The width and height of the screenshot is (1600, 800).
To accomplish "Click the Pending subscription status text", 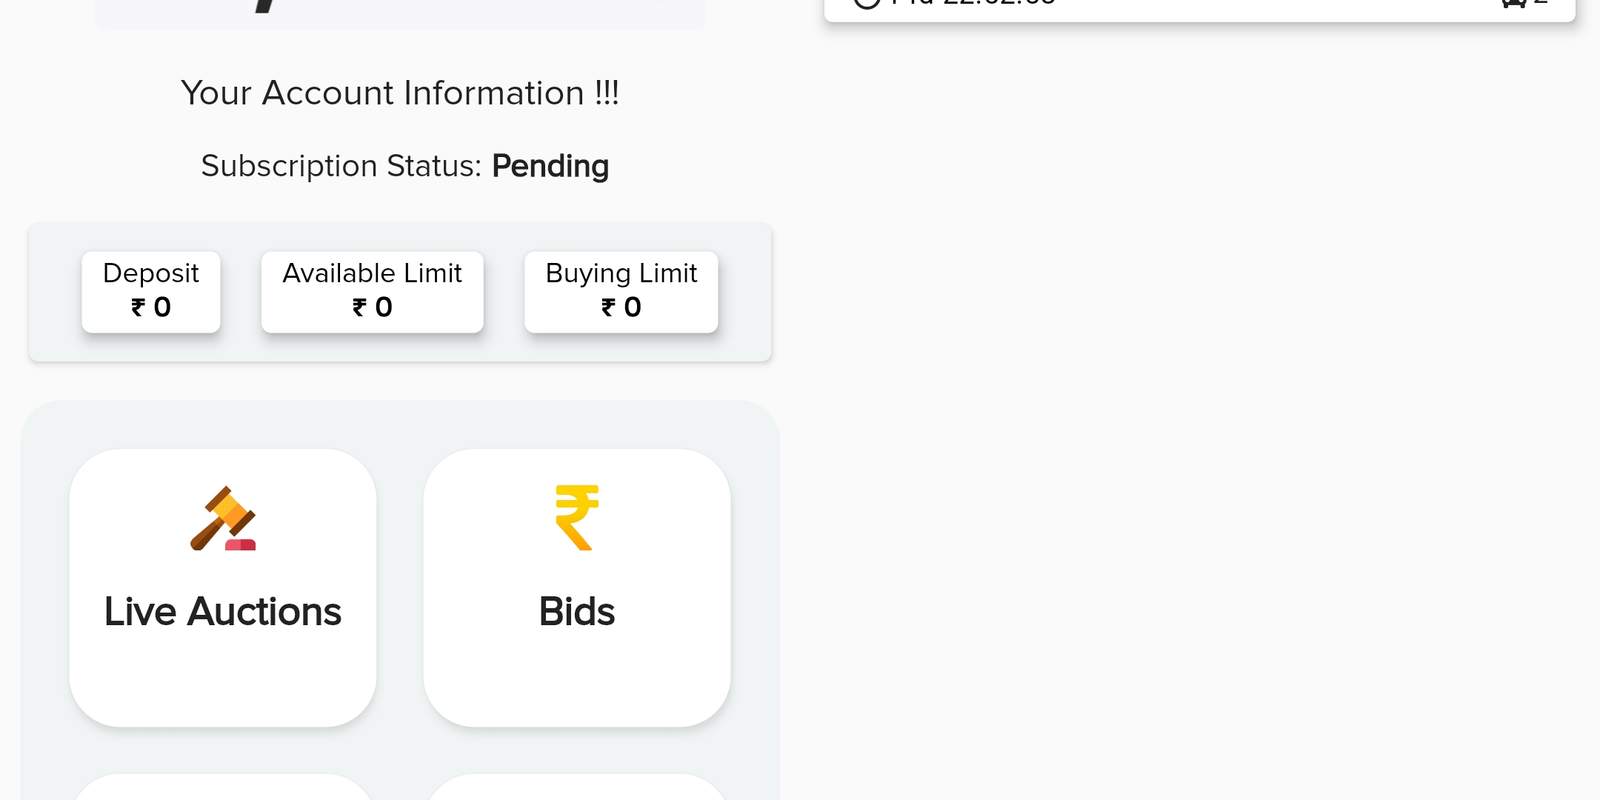I will [550, 166].
